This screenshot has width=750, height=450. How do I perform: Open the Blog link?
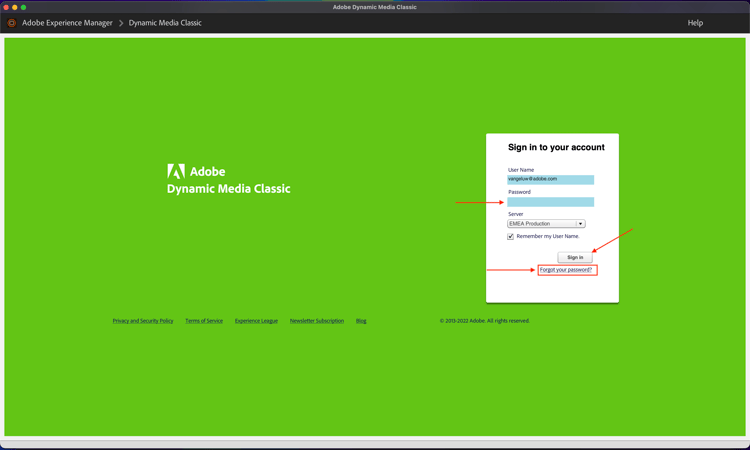click(x=361, y=321)
